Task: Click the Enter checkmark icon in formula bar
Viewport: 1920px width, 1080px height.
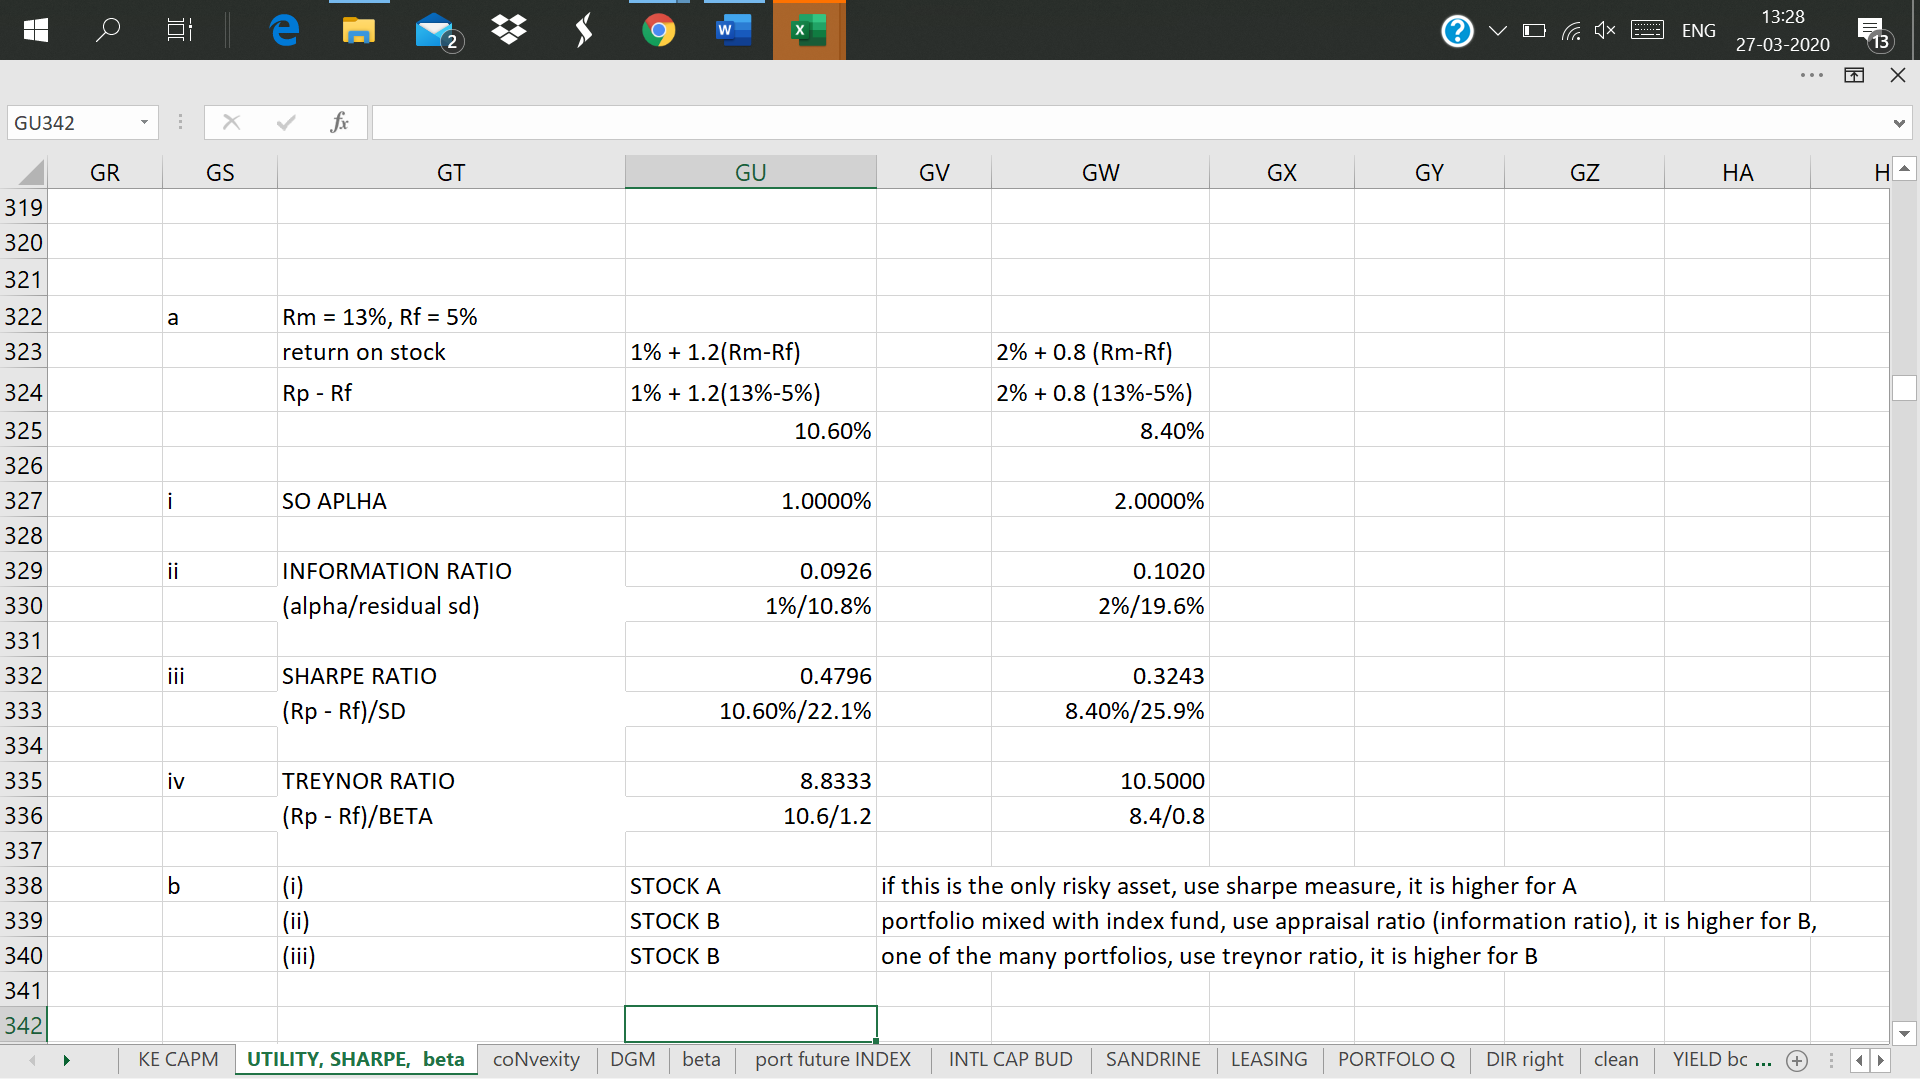Action: click(x=286, y=122)
